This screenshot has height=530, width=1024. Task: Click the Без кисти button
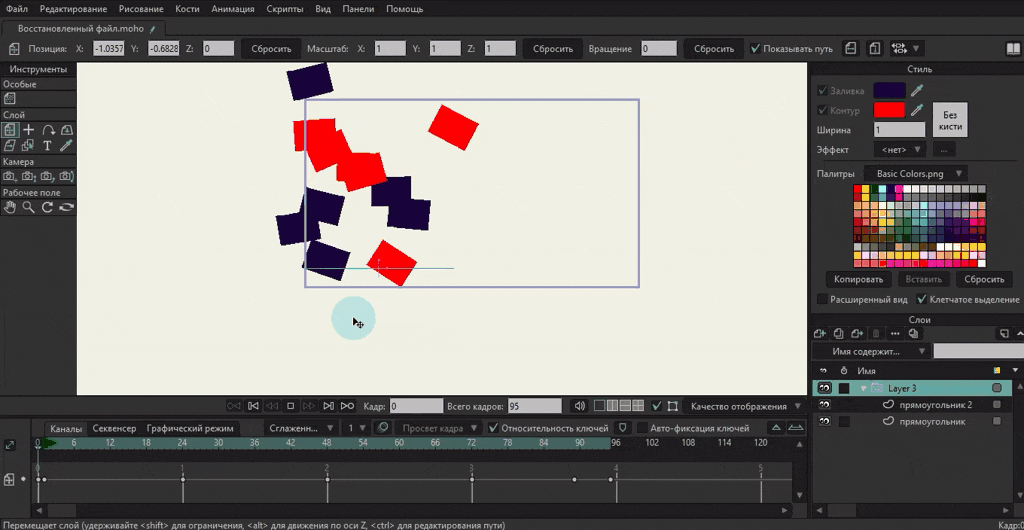[951, 119]
